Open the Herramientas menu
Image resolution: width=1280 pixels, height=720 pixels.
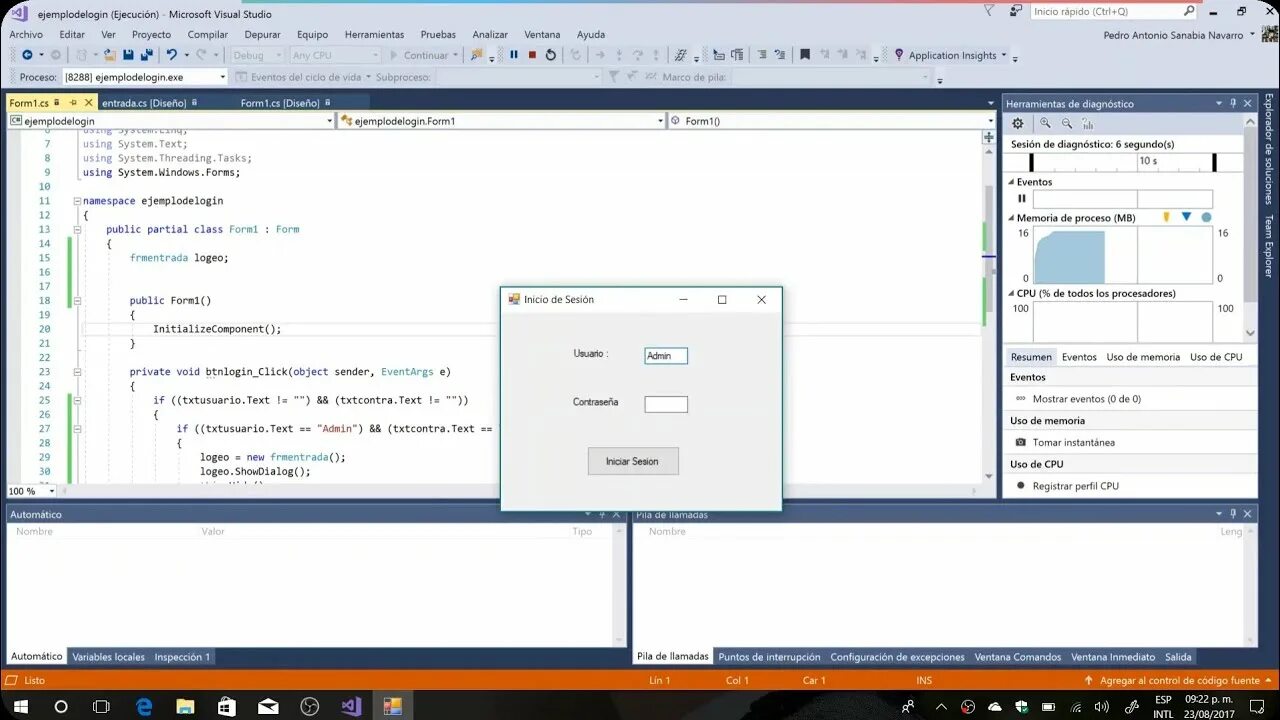click(374, 34)
